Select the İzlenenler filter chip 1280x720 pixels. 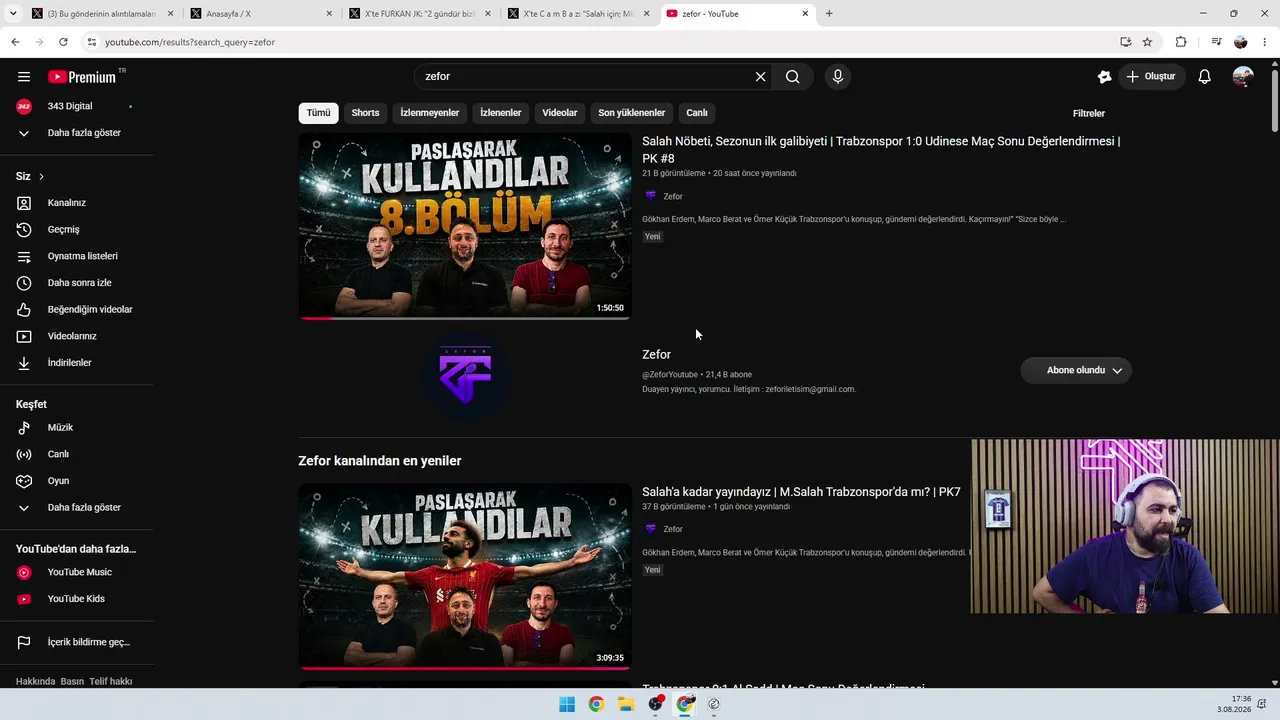click(x=501, y=113)
